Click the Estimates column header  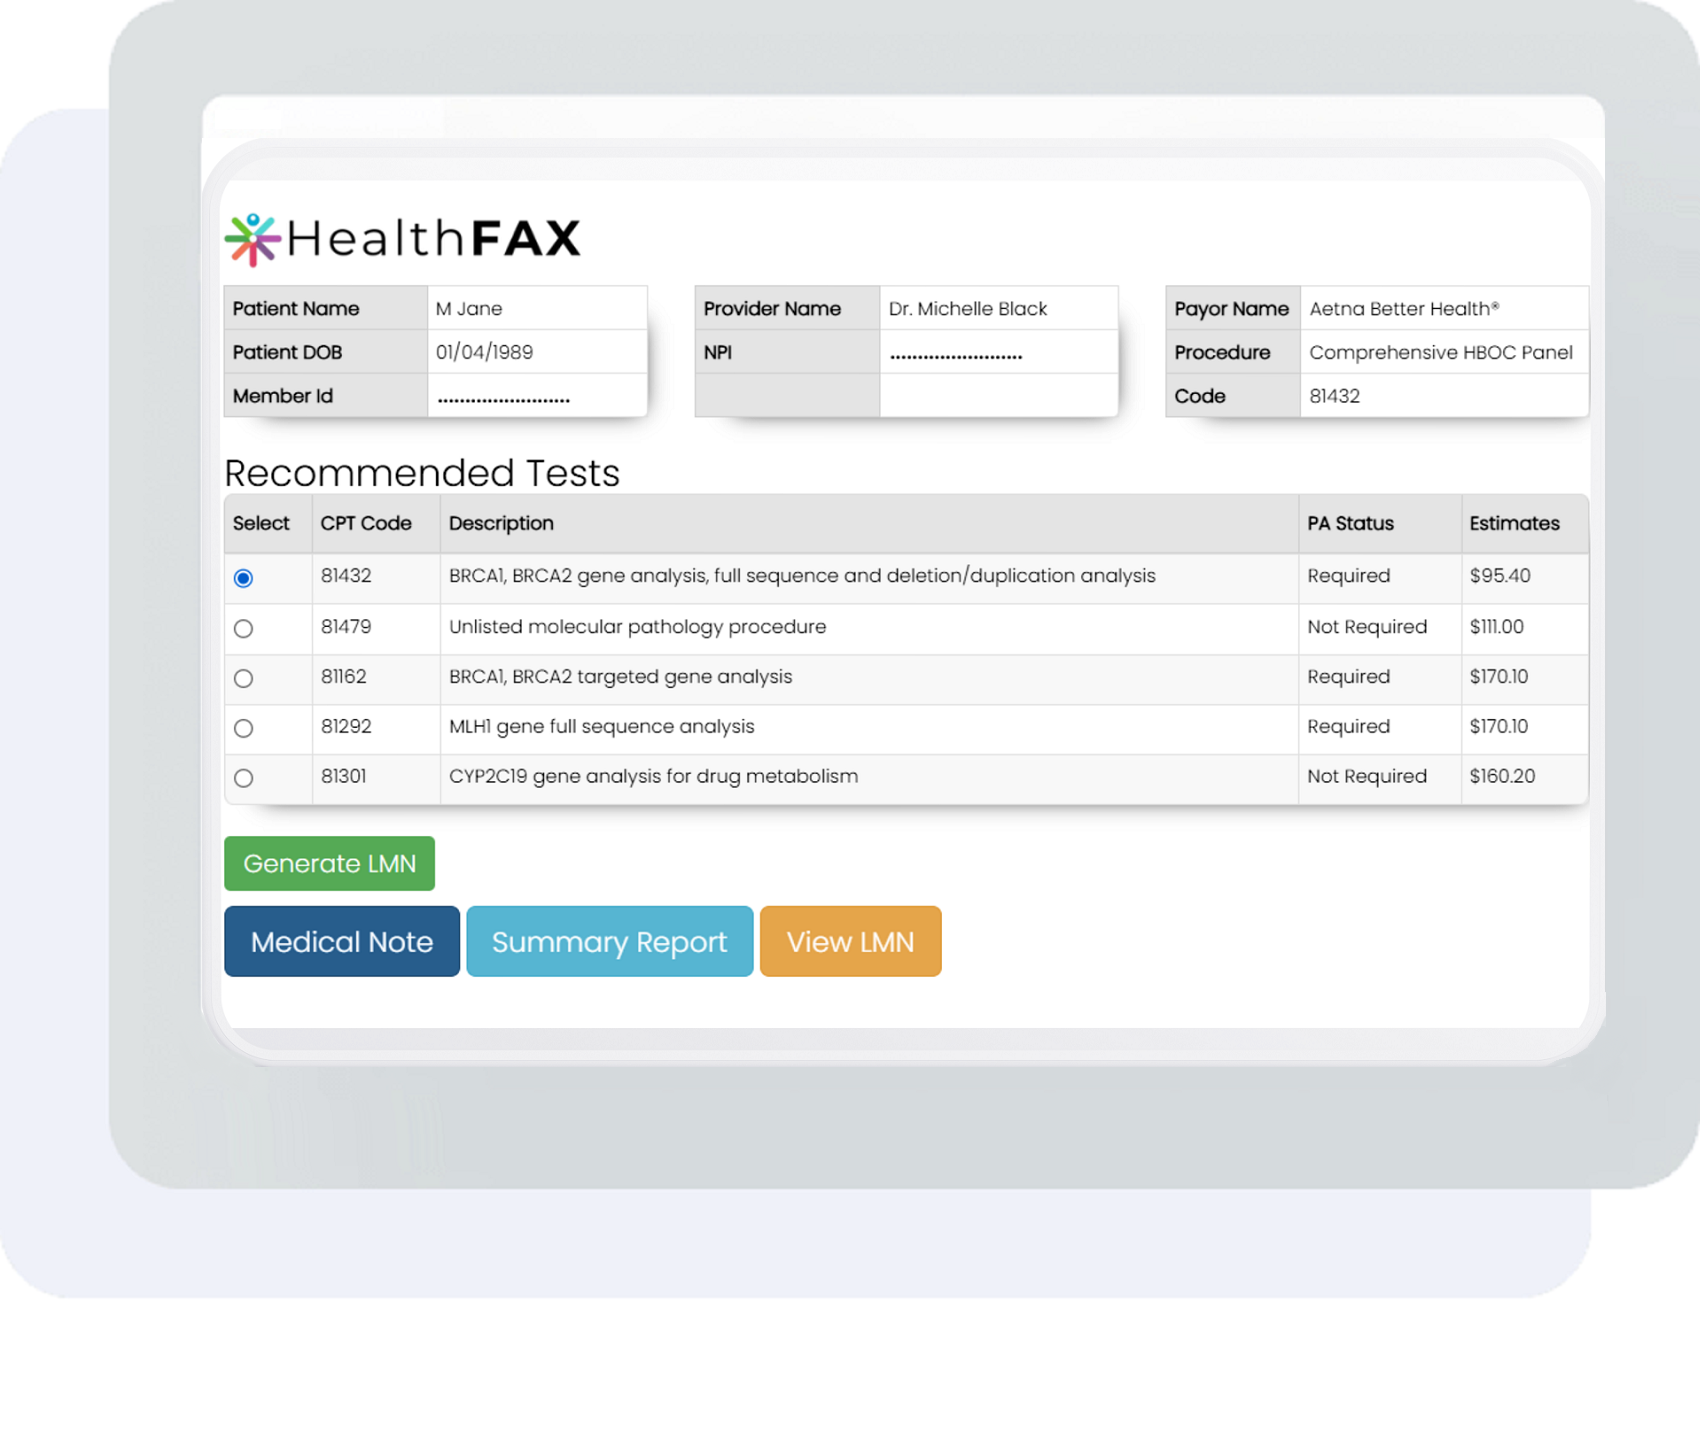coord(1514,524)
